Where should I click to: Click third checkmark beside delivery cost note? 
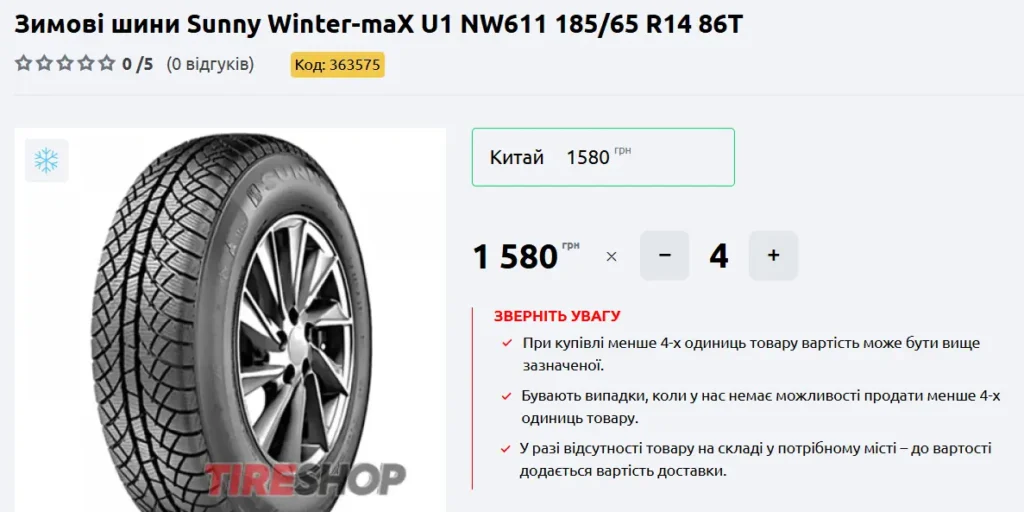[x=506, y=449]
